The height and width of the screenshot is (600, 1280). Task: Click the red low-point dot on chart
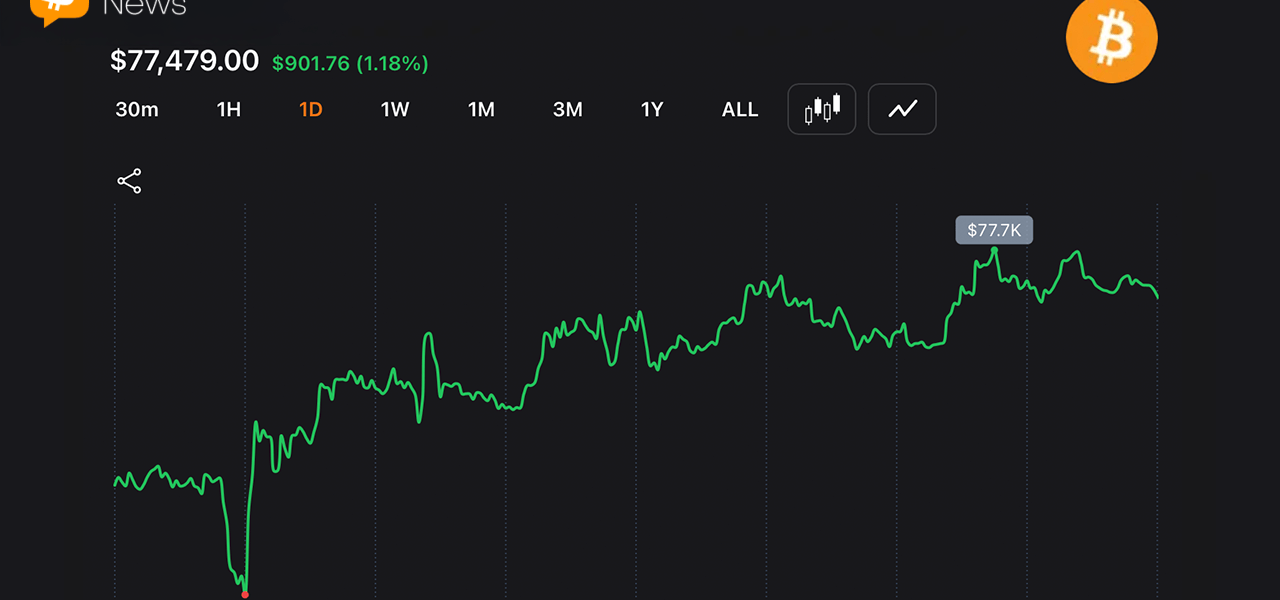point(245,594)
